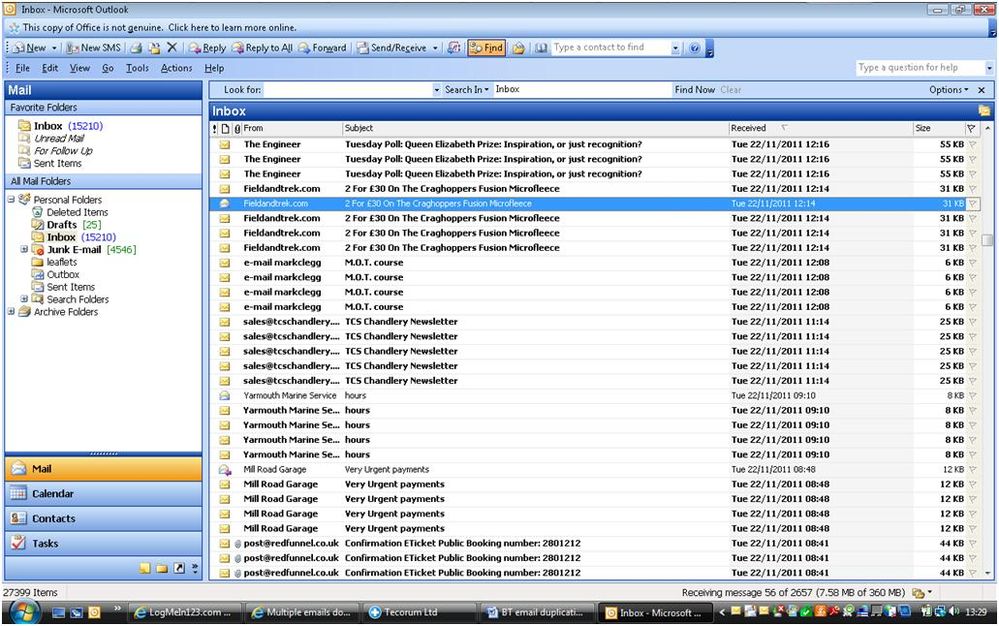
Task: Click Windows Start orb
Action: pos(25,612)
